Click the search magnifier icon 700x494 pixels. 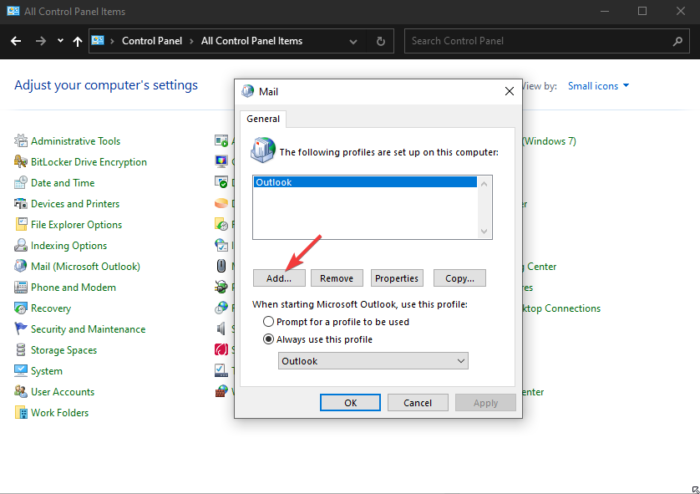click(678, 41)
